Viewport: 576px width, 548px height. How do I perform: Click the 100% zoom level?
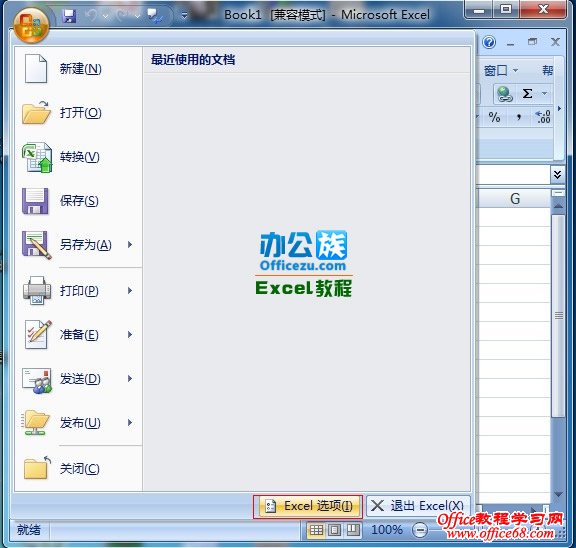coord(386,530)
